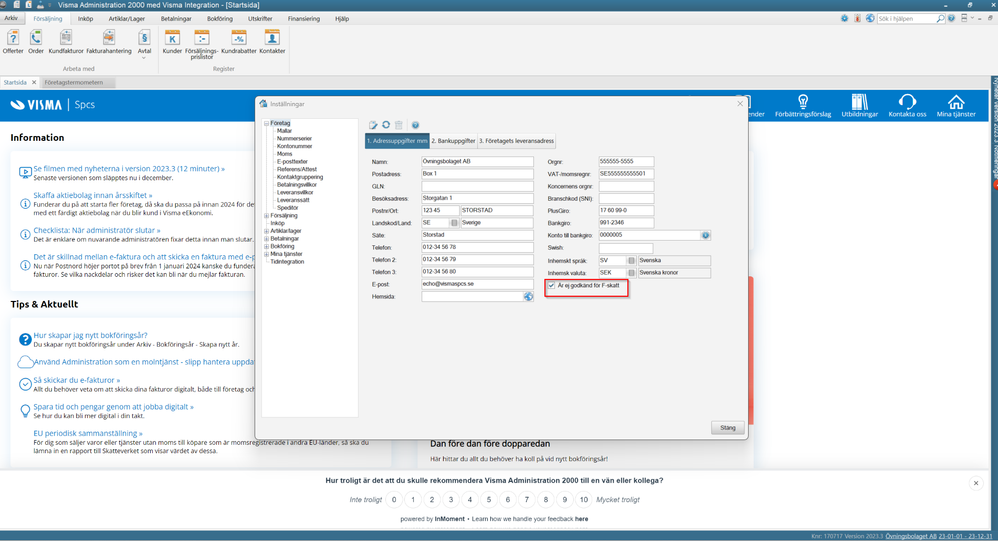Open the Landskod/Land lookup button
Screen dimensions: 998x541
tap(454, 223)
